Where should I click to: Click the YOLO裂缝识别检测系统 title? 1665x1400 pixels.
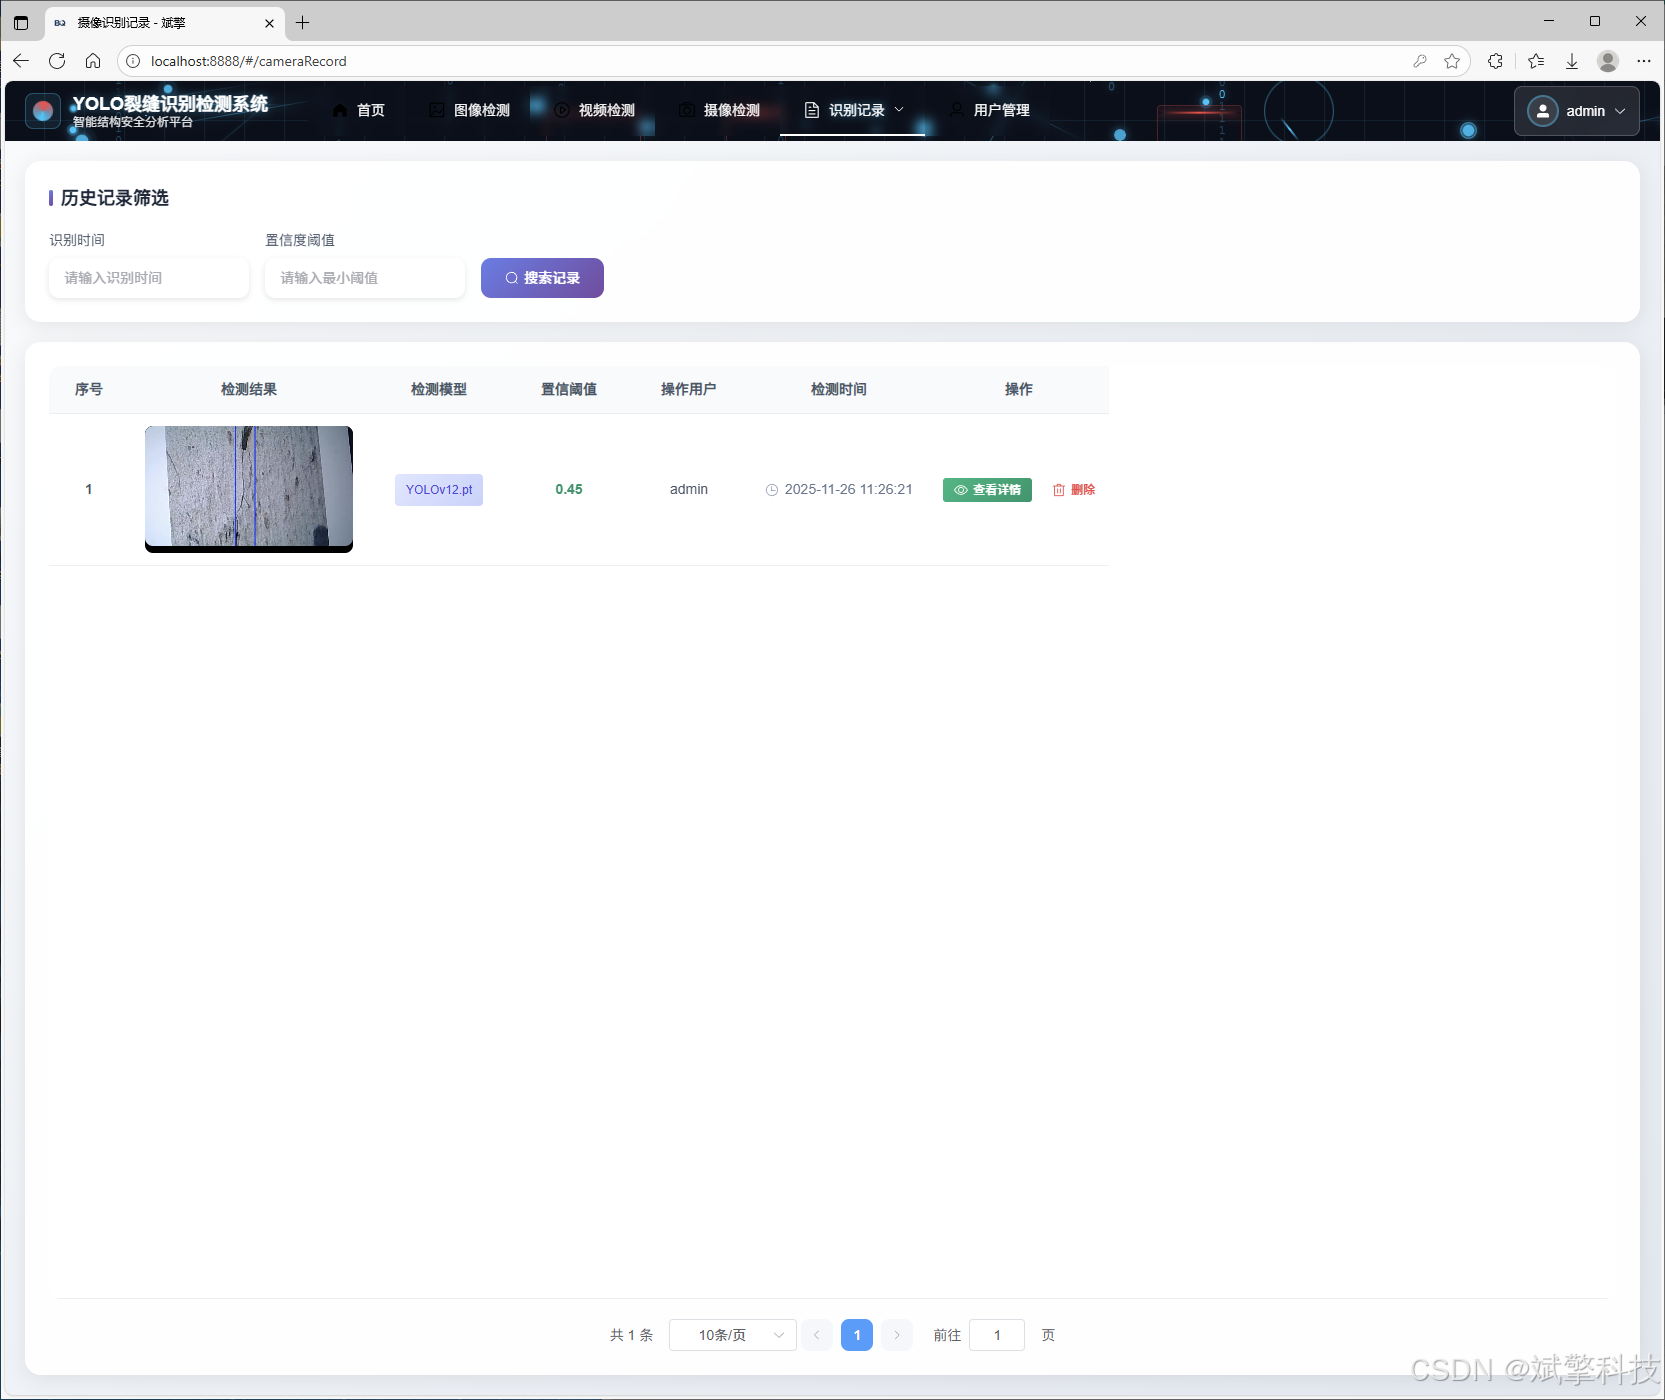[170, 103]
